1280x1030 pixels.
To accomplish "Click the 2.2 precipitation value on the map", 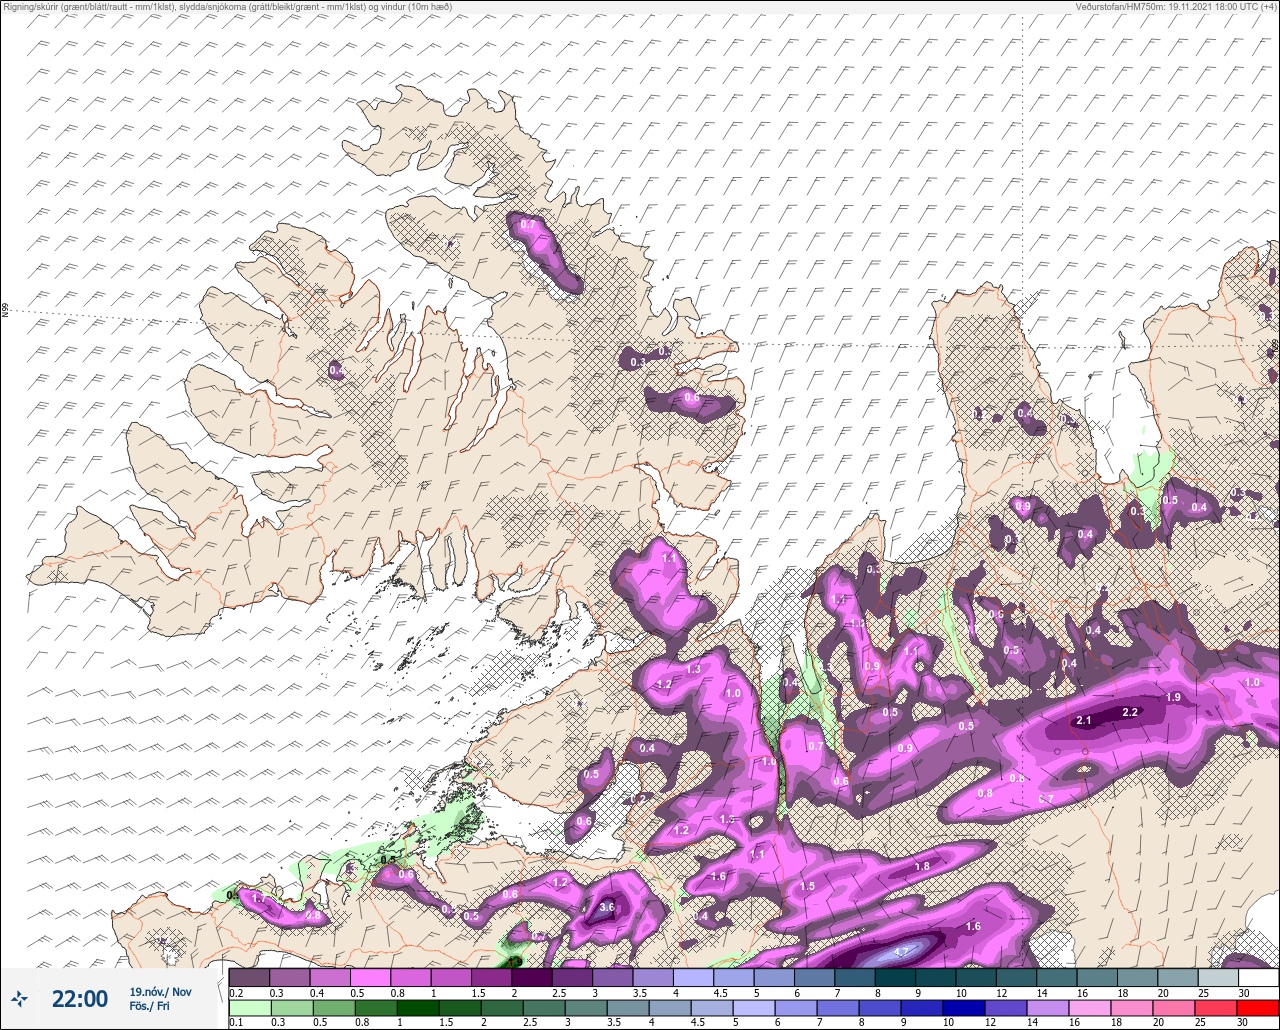I will [1131, 712].
